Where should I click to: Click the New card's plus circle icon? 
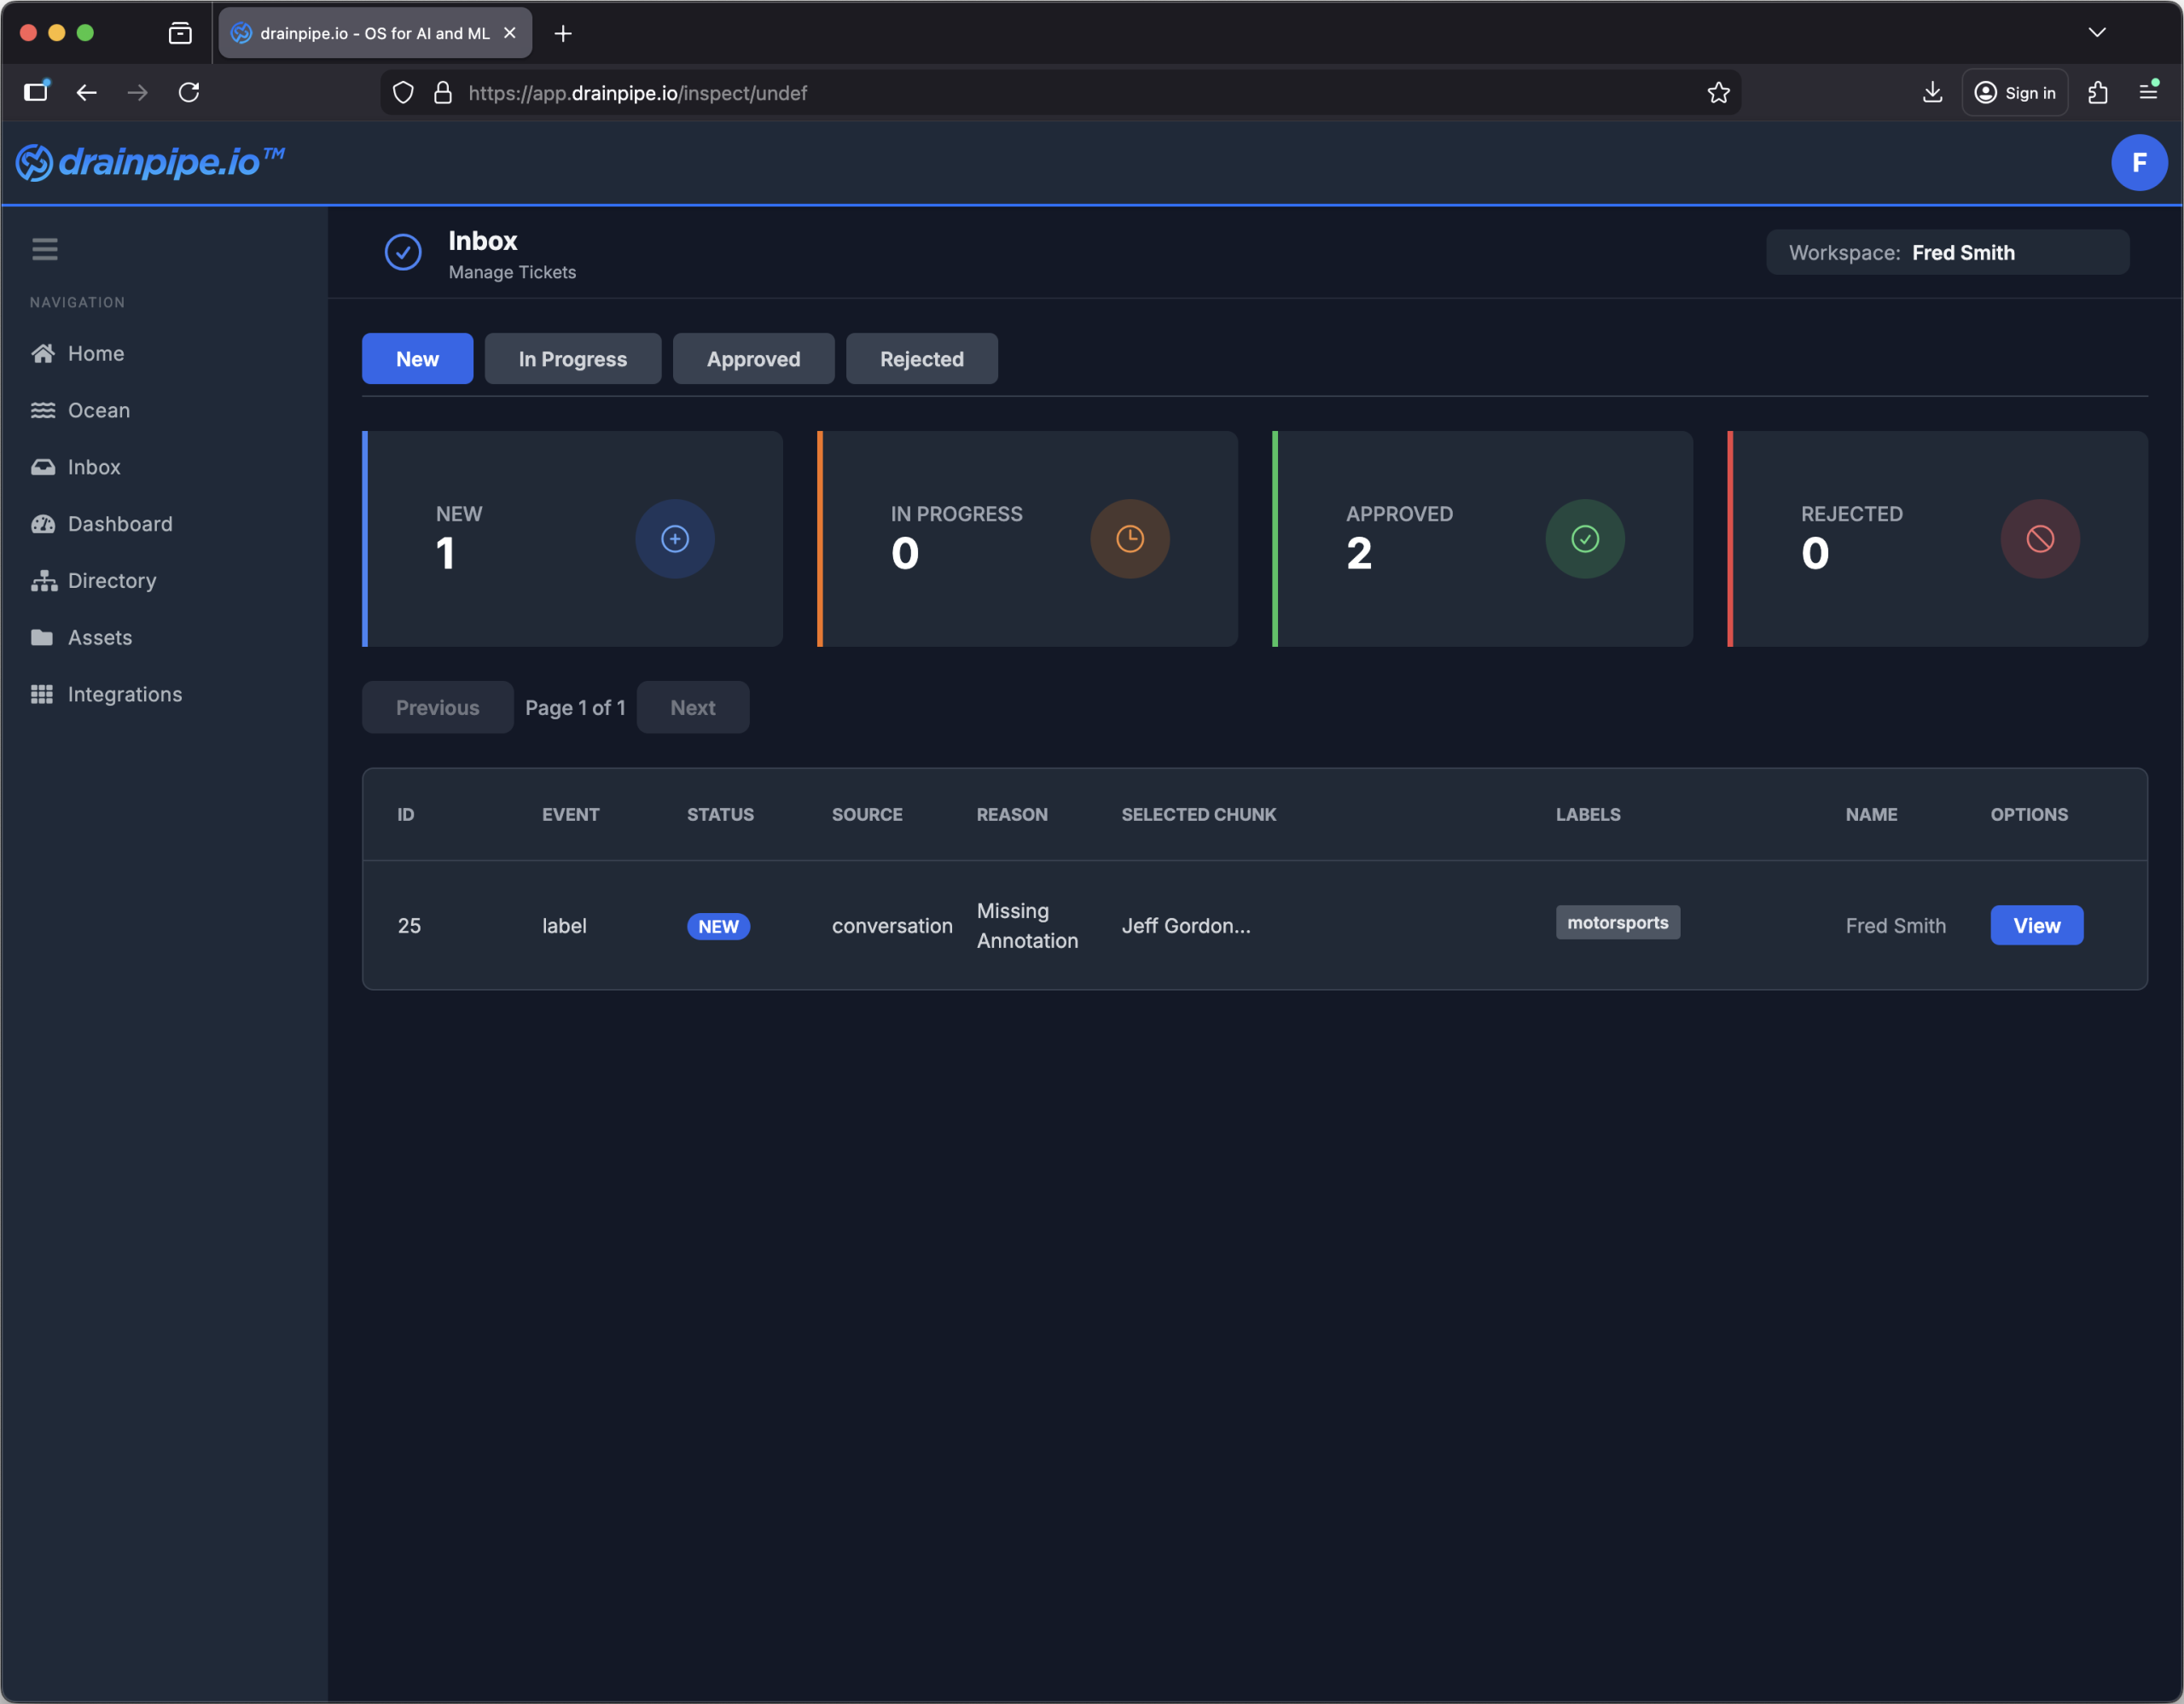tap(674, 539)
